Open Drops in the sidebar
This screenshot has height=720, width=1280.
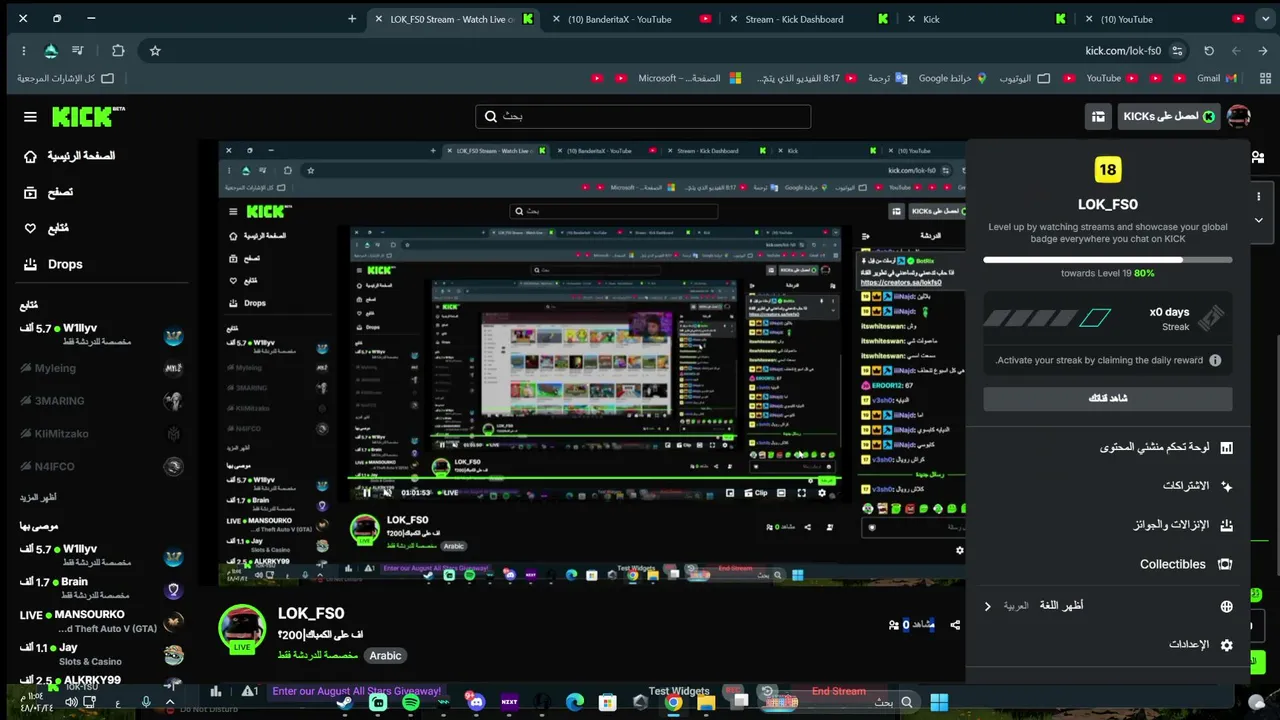click(x=52, y=264)
